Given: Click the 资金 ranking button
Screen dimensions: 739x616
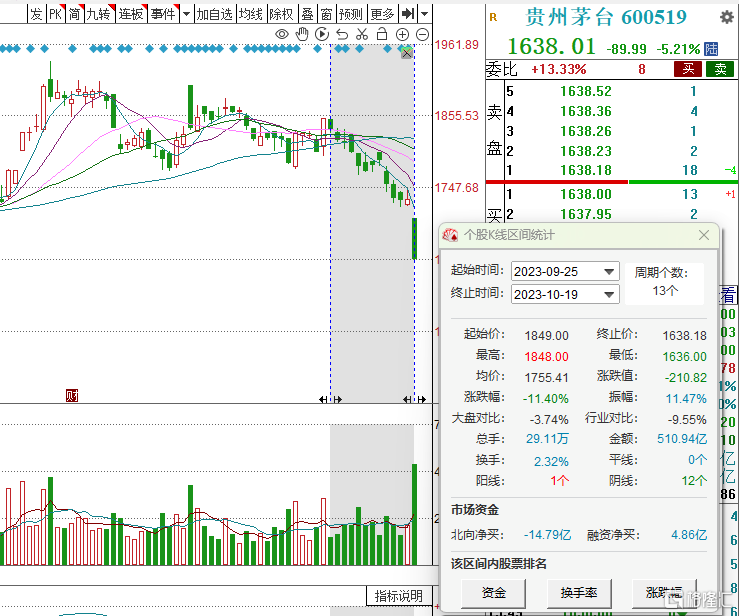Looking at the screenshot, I should [493, 593].
